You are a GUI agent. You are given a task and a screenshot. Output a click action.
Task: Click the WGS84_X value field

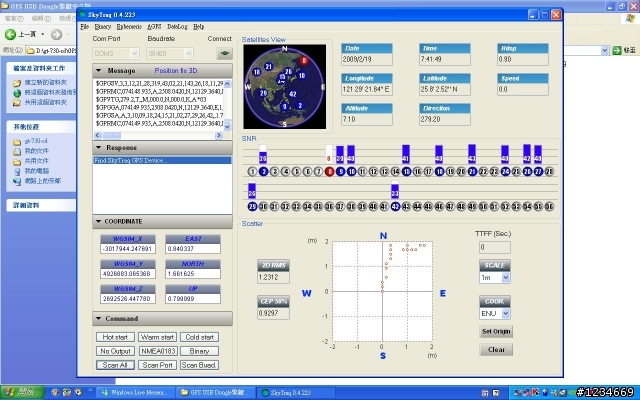pyautogui.click(x=128, y=249)
